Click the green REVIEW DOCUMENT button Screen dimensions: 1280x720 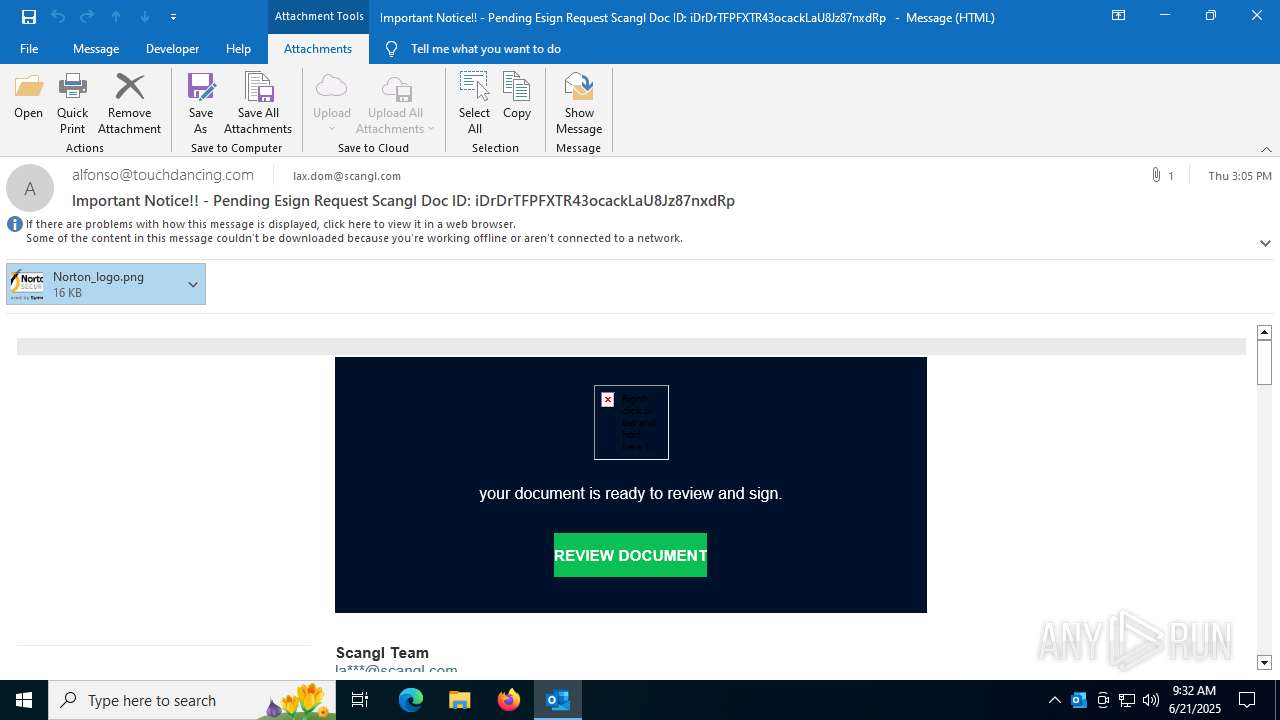click(630, 555)
